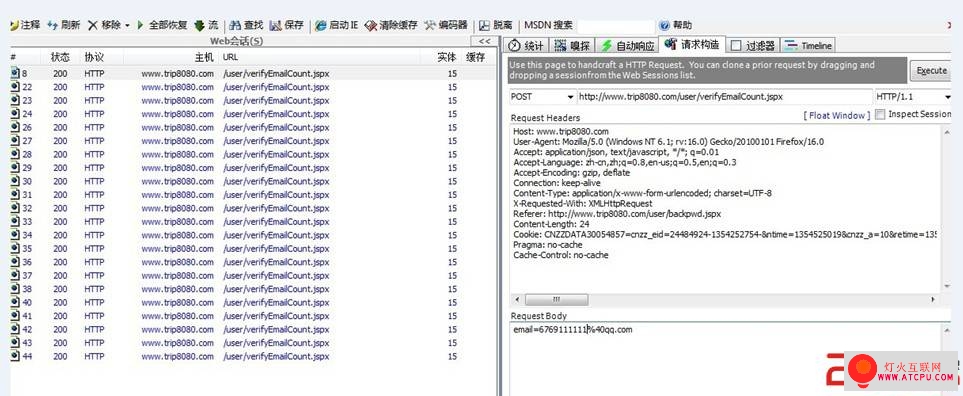
Task: Click the MSDN search input field
Action: pos(616,26)
